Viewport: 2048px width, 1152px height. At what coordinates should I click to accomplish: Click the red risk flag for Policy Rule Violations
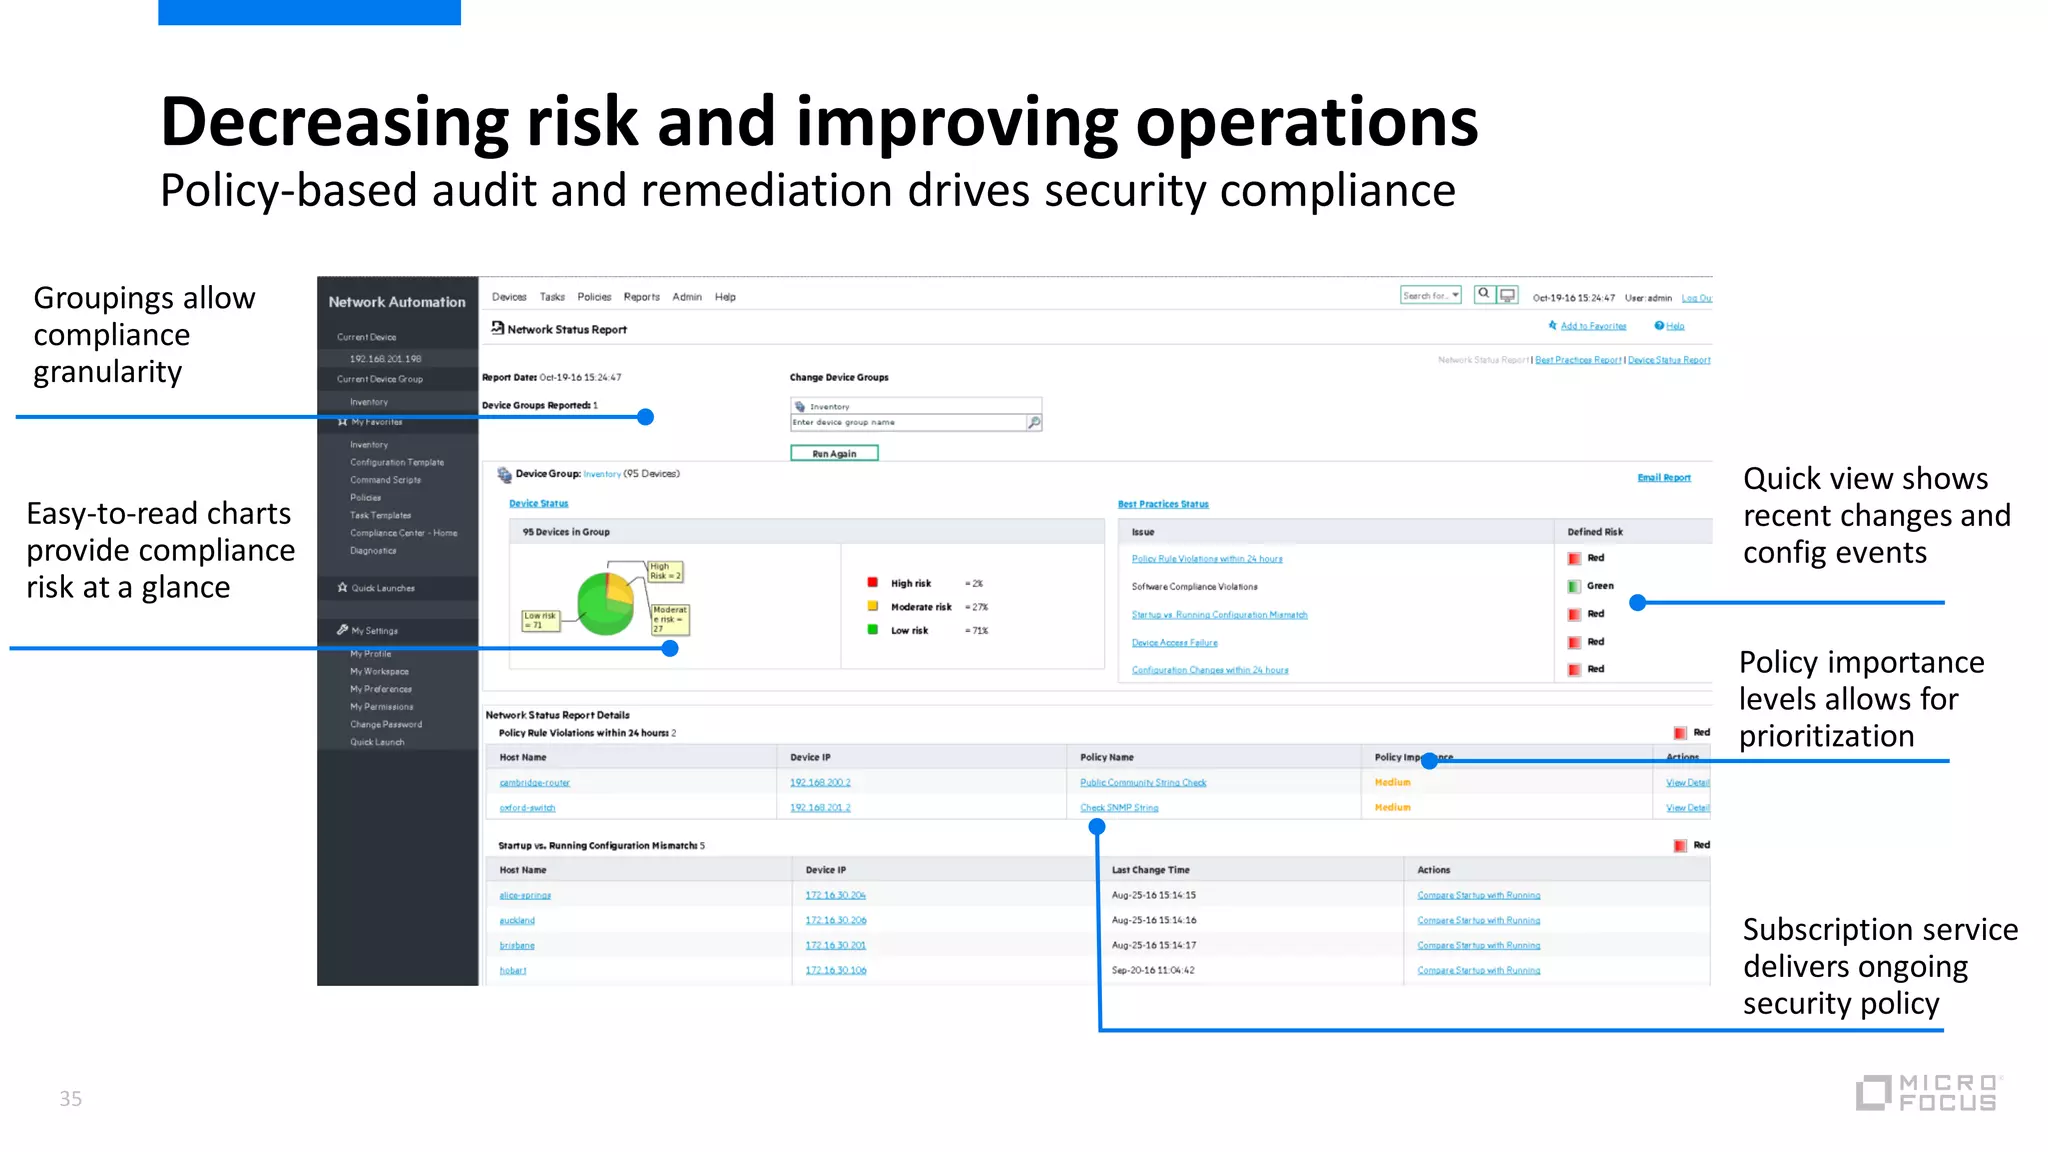1574,559
